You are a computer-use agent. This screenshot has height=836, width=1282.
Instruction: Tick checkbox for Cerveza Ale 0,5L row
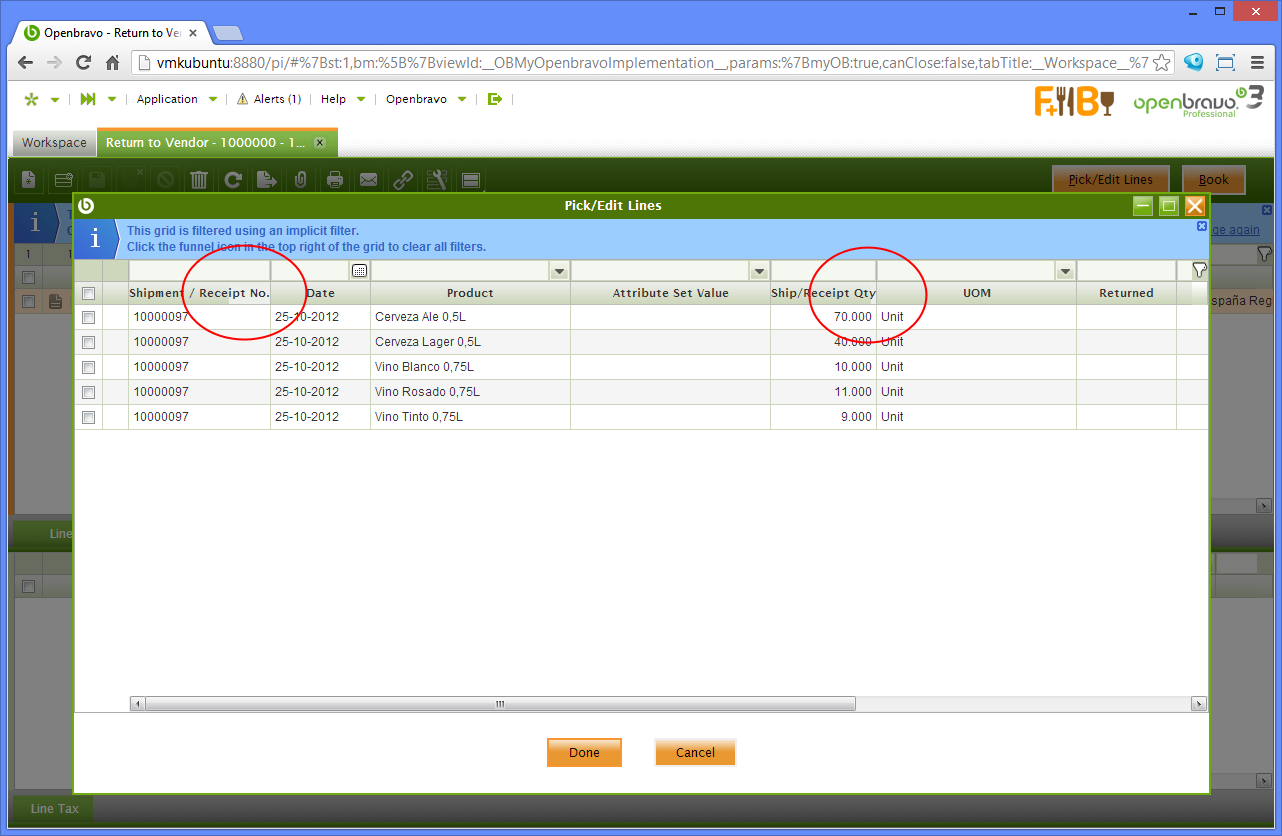click(x=89, y=317)
